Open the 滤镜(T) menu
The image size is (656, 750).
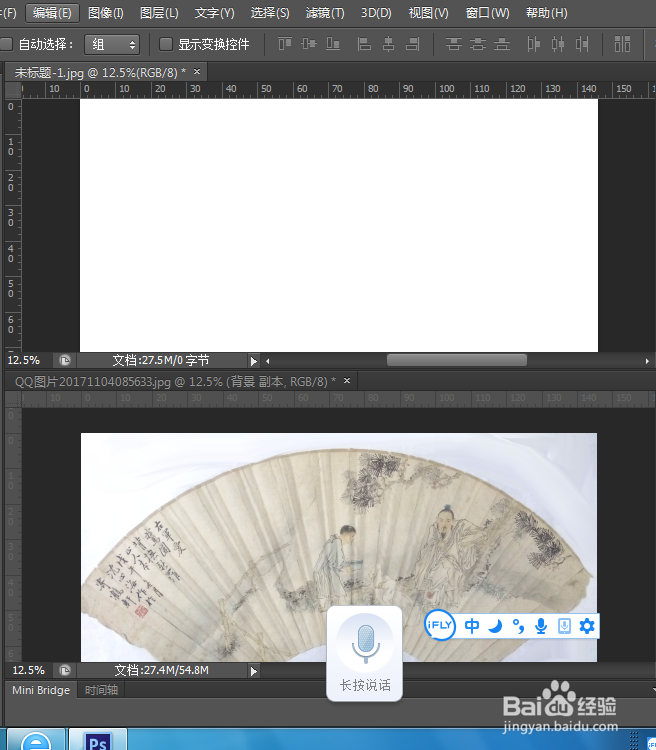(325, 13)
